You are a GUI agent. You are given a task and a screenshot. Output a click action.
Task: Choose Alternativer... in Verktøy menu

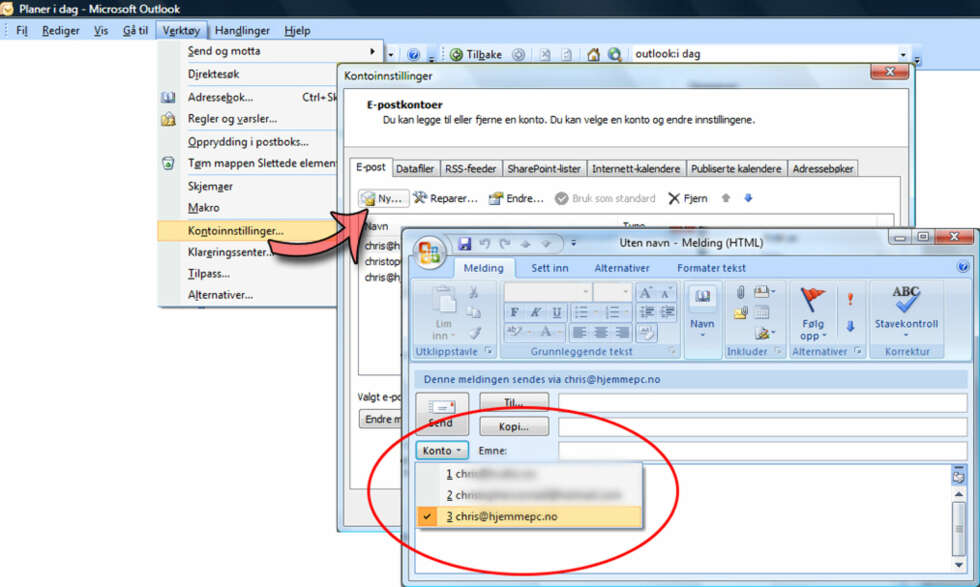point(220,295)
